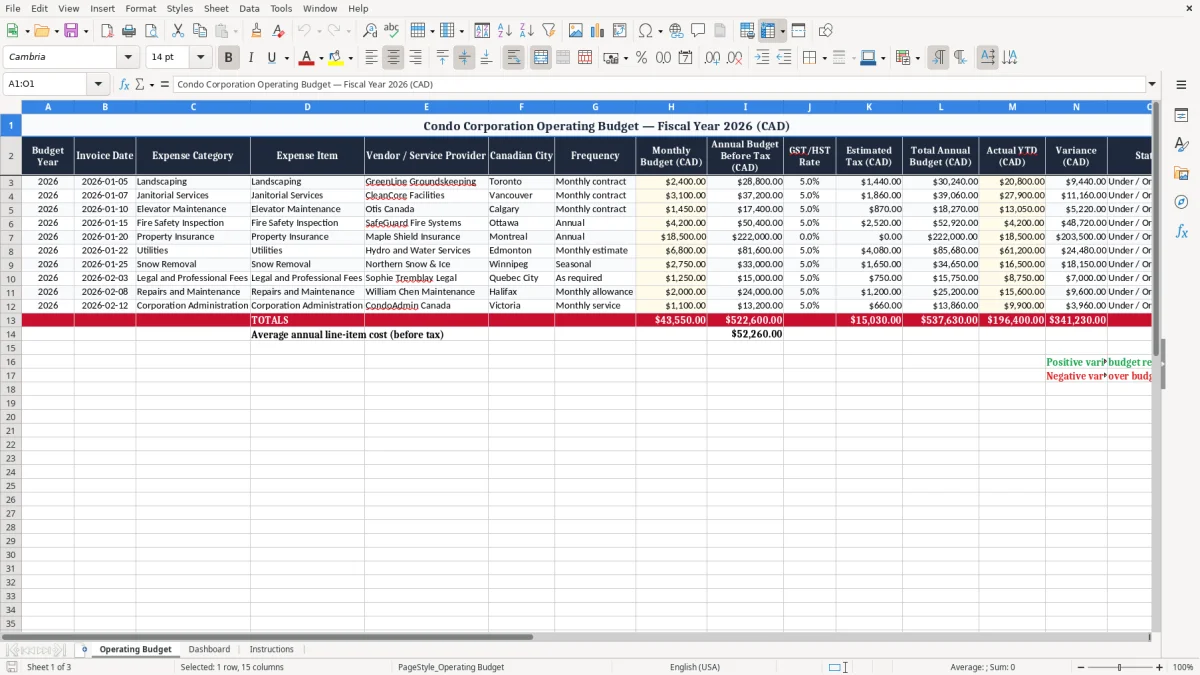Click the Print icon in toolbar
Viewport: 1200px width, 675px height.
130,31
